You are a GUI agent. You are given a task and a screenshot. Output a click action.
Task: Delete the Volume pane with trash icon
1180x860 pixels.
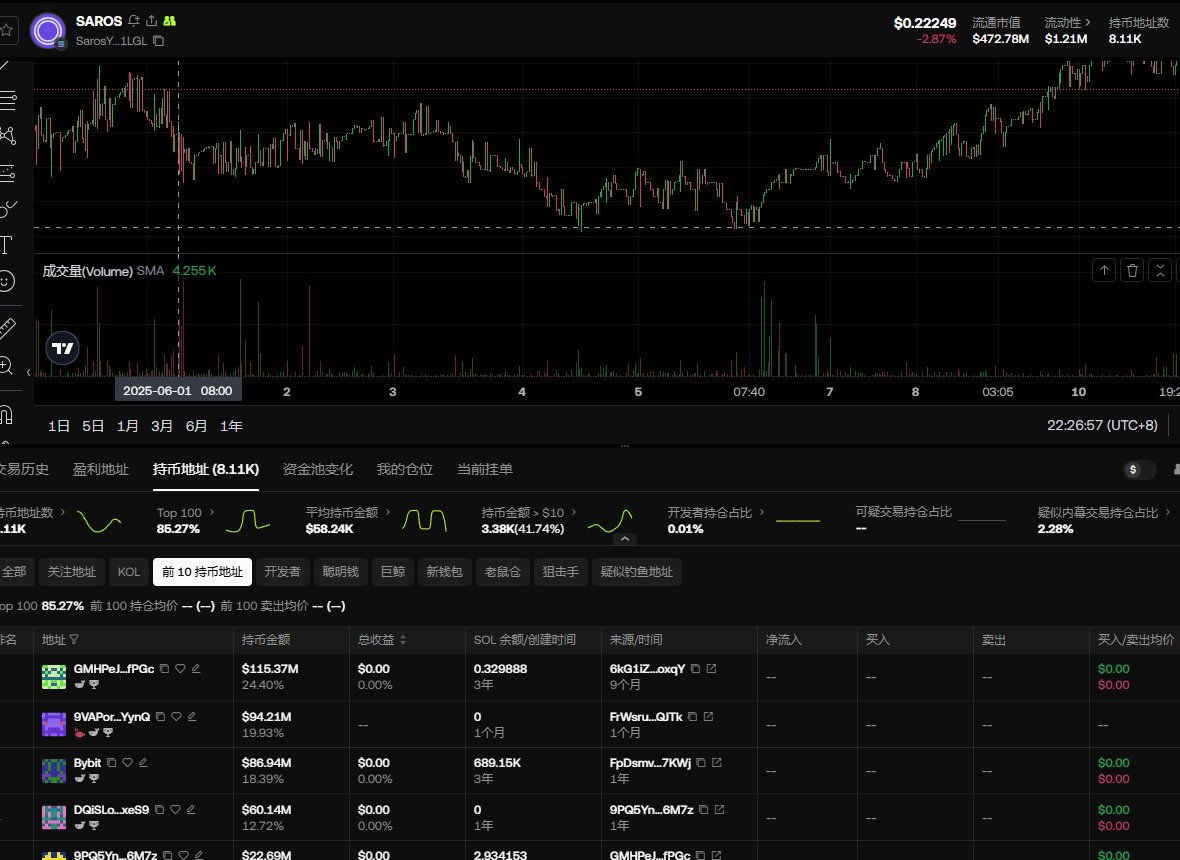pyautogui.click(x=1132, y=270)
